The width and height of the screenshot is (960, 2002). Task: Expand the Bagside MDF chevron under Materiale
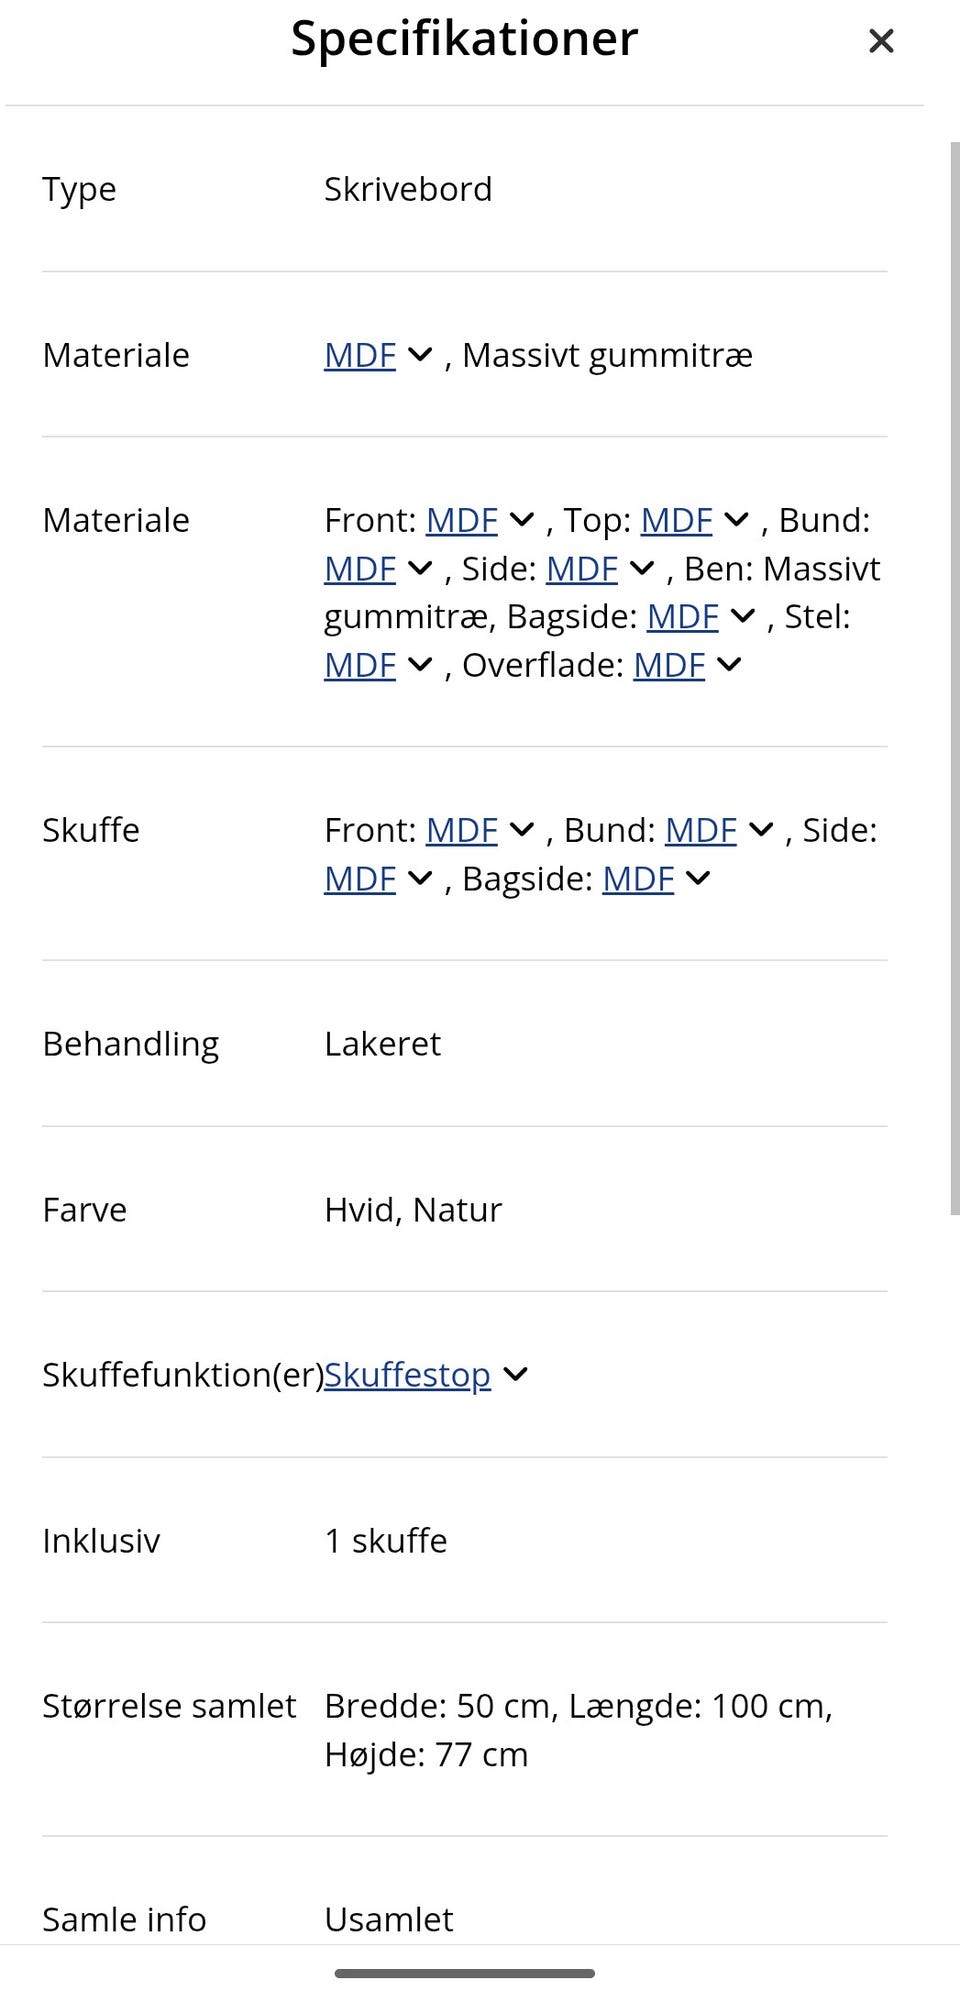[741, 617]
